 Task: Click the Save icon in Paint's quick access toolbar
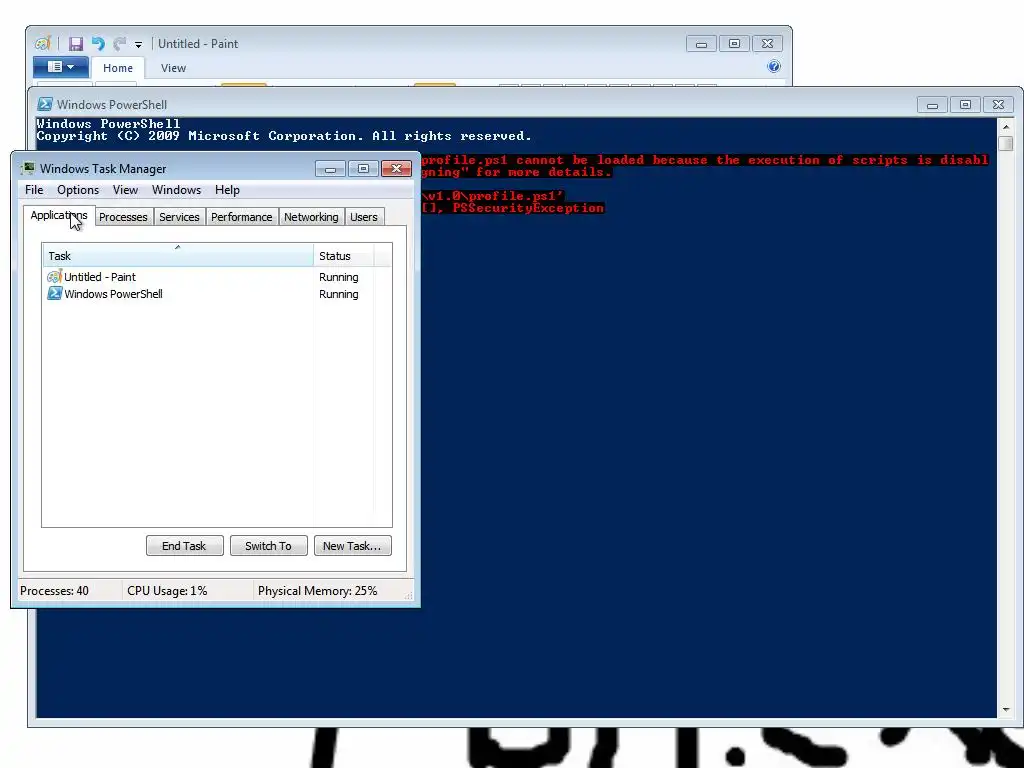(76, 44)
